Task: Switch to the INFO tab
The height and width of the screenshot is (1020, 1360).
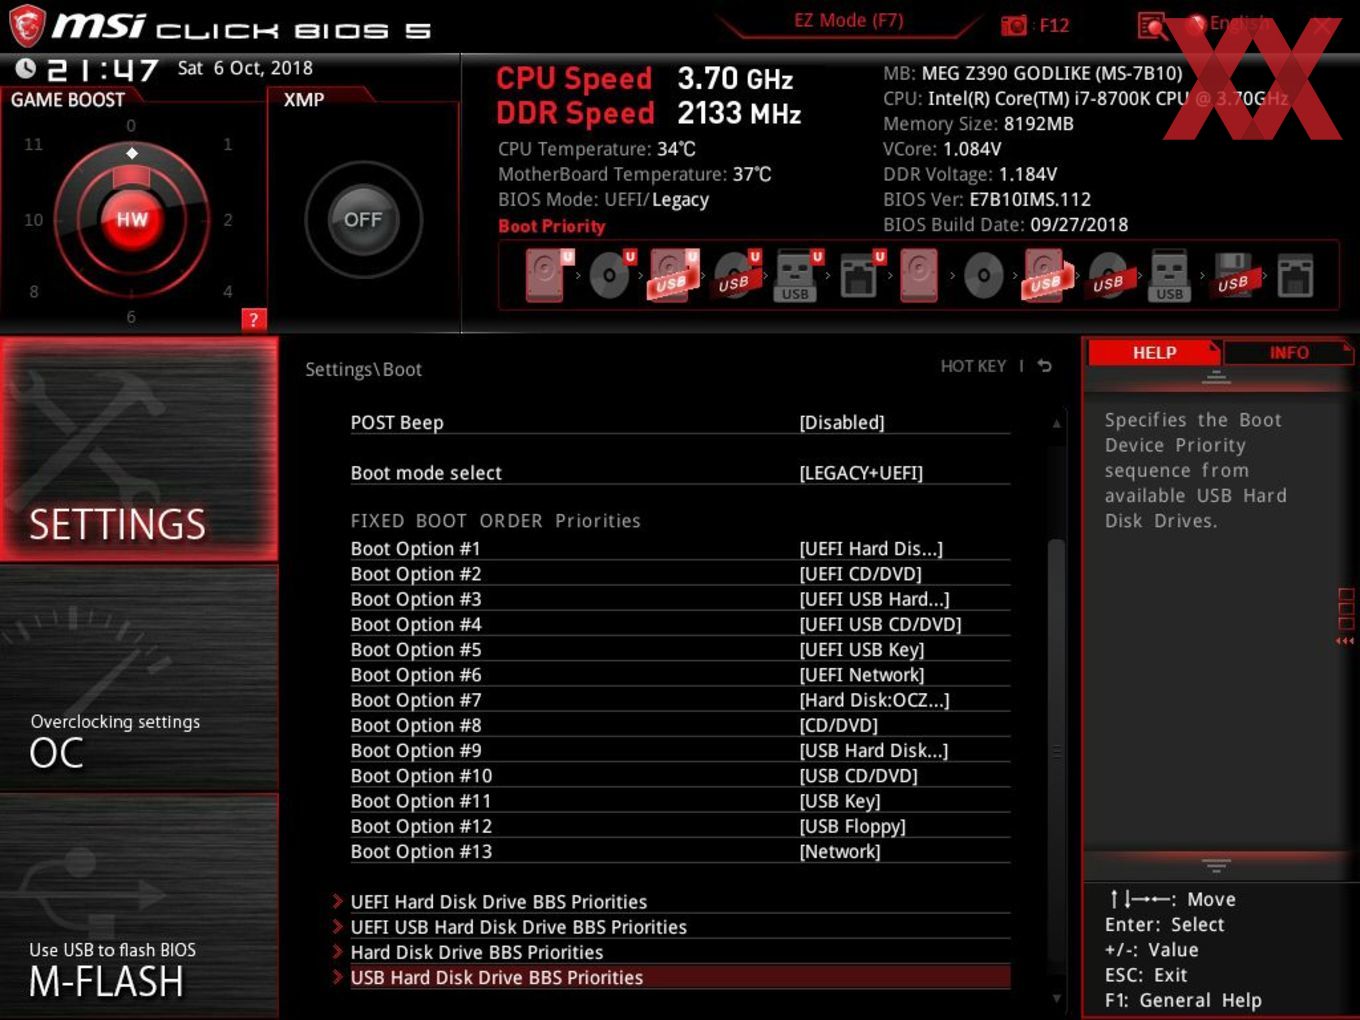Action: 1288,353
